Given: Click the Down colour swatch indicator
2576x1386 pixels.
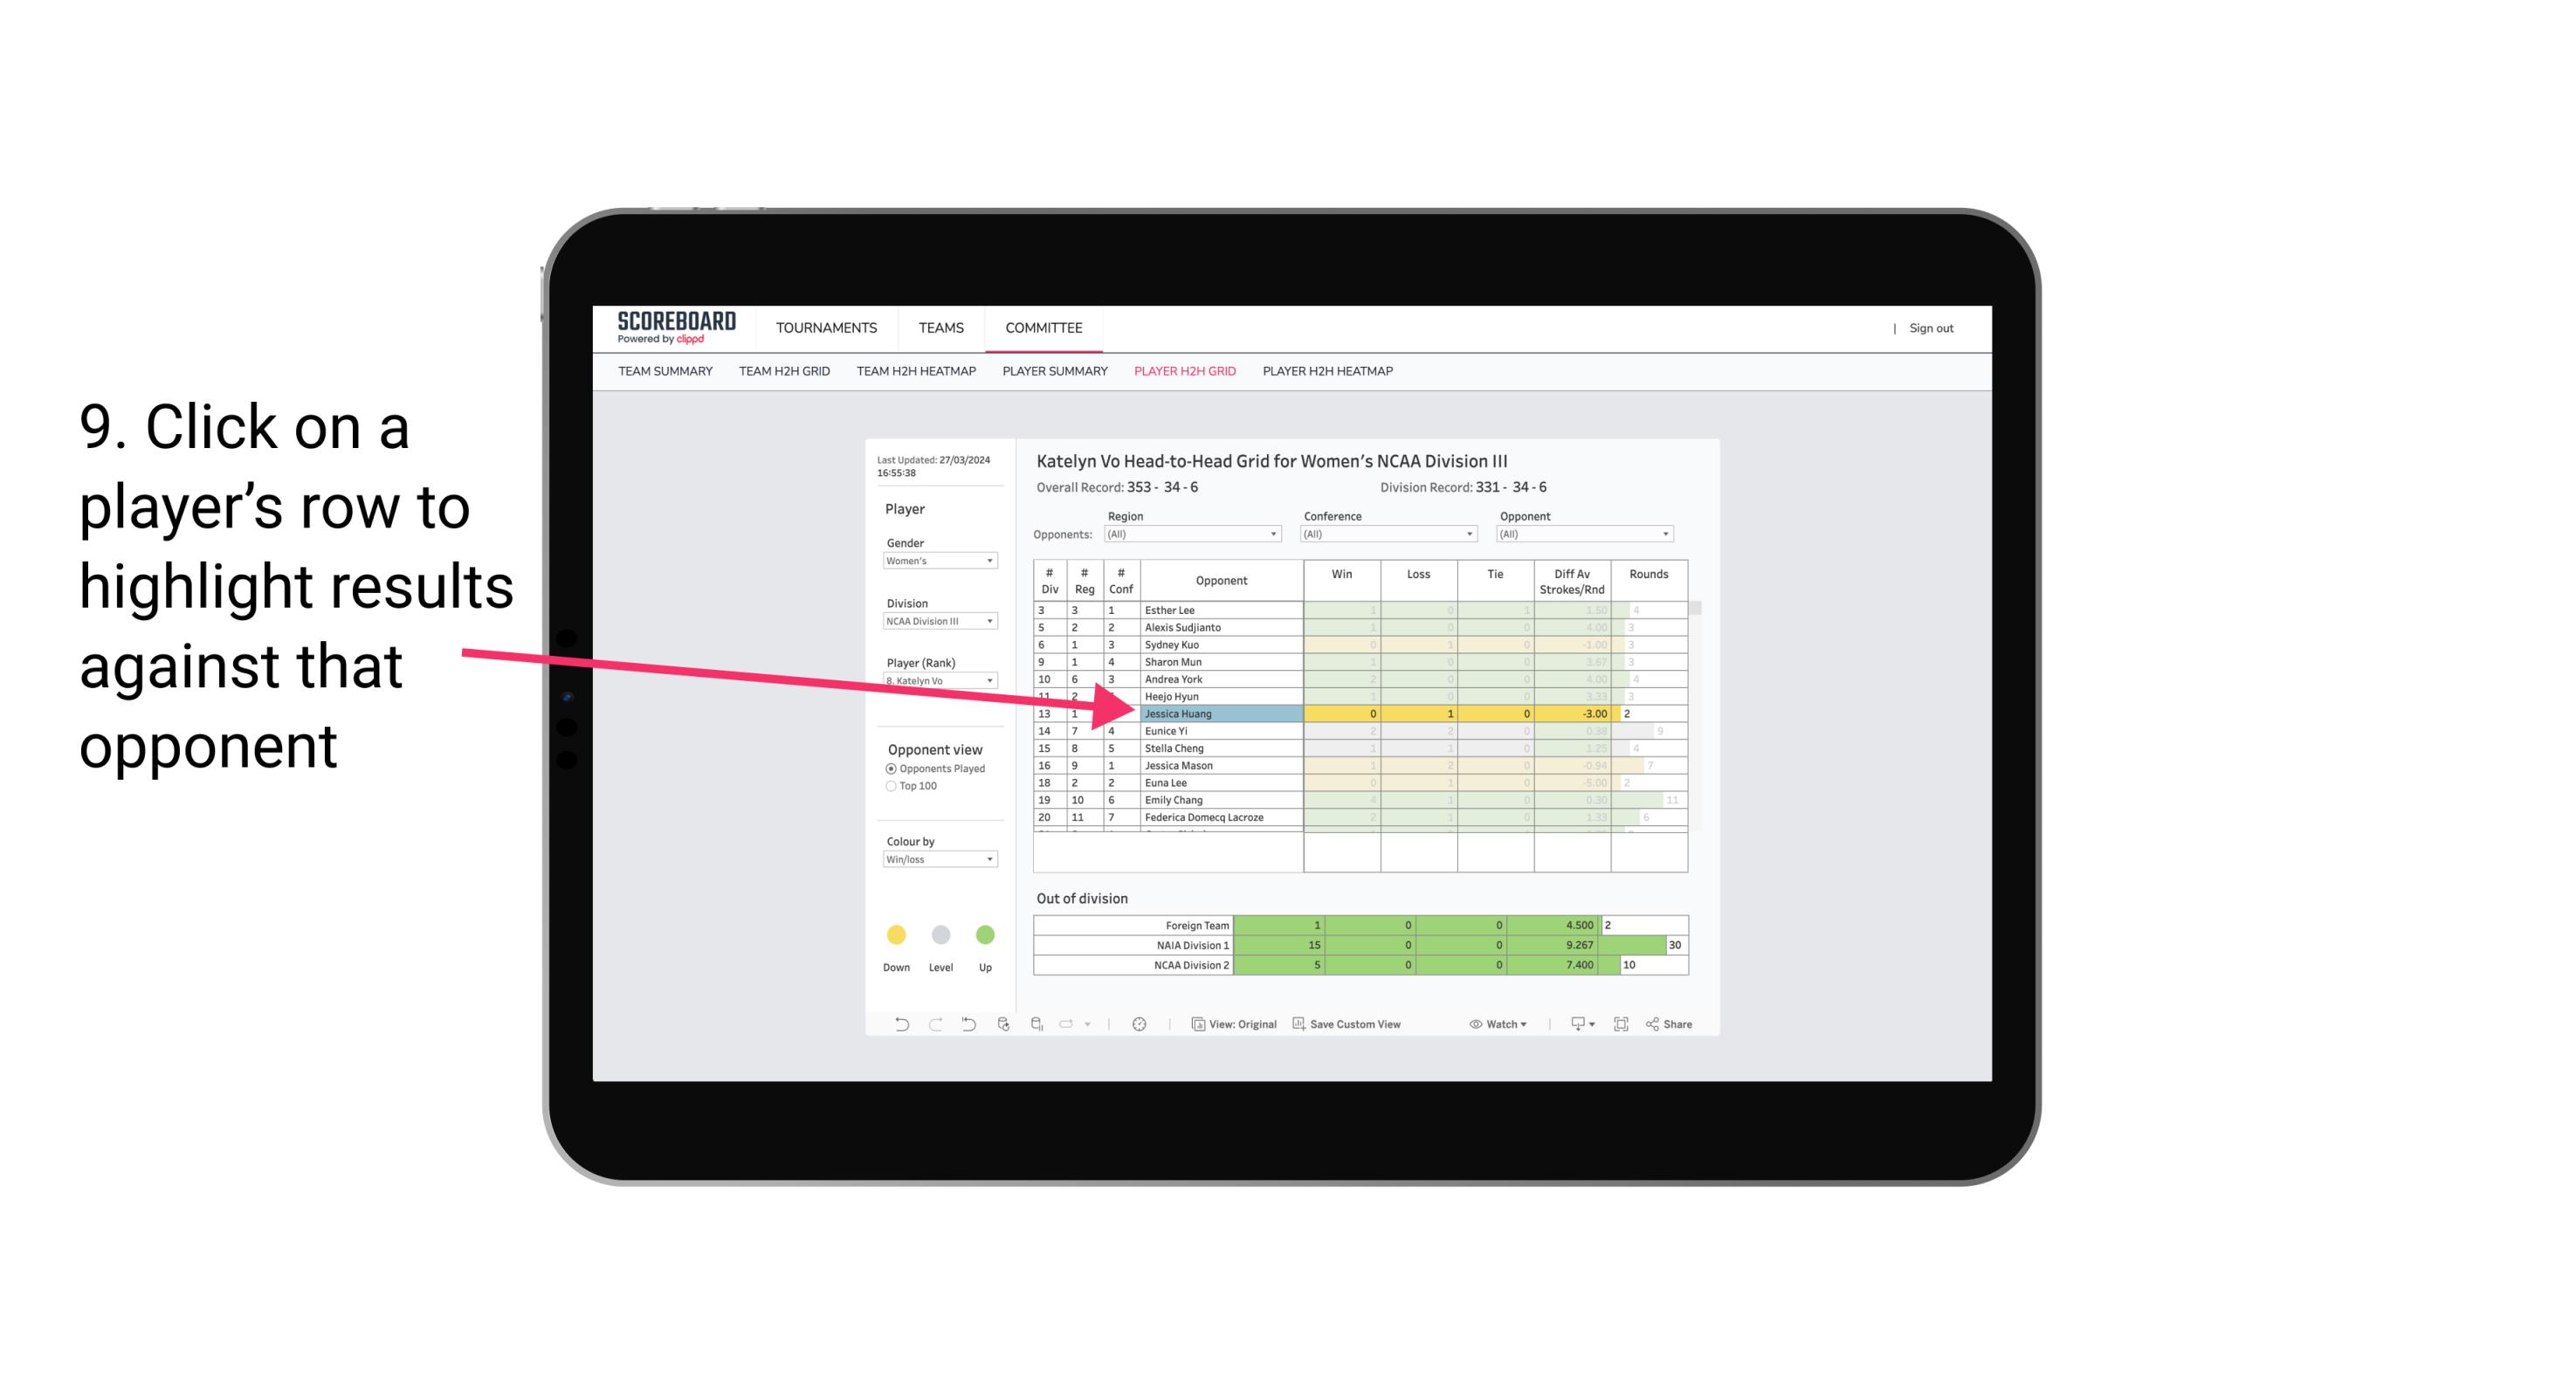Looking at the screenshot, I should point(896,934).
